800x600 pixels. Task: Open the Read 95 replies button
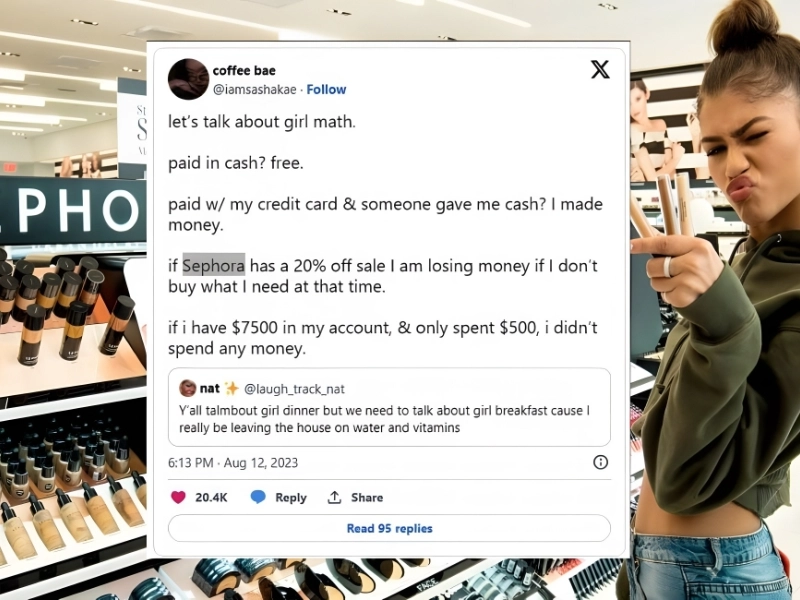(x=389, y=528)
